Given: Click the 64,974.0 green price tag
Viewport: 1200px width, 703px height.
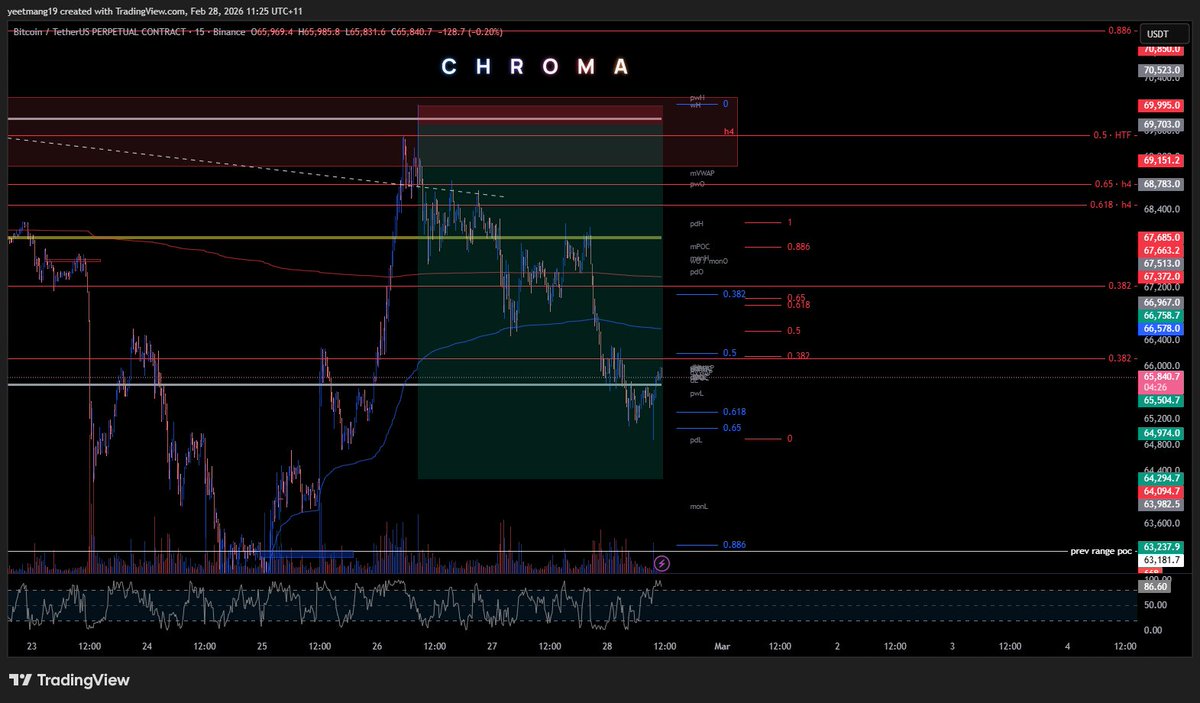Looking at the screenshot, I should (x=1162, y=433).
